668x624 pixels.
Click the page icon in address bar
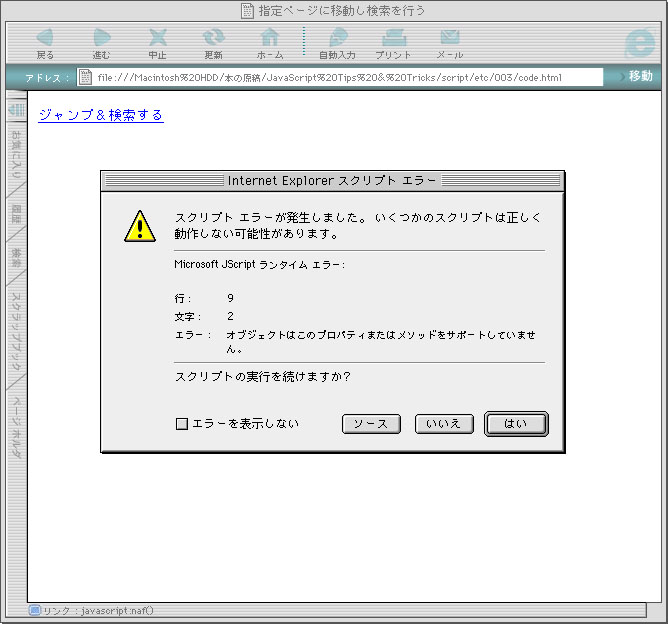tap(86, 77)
